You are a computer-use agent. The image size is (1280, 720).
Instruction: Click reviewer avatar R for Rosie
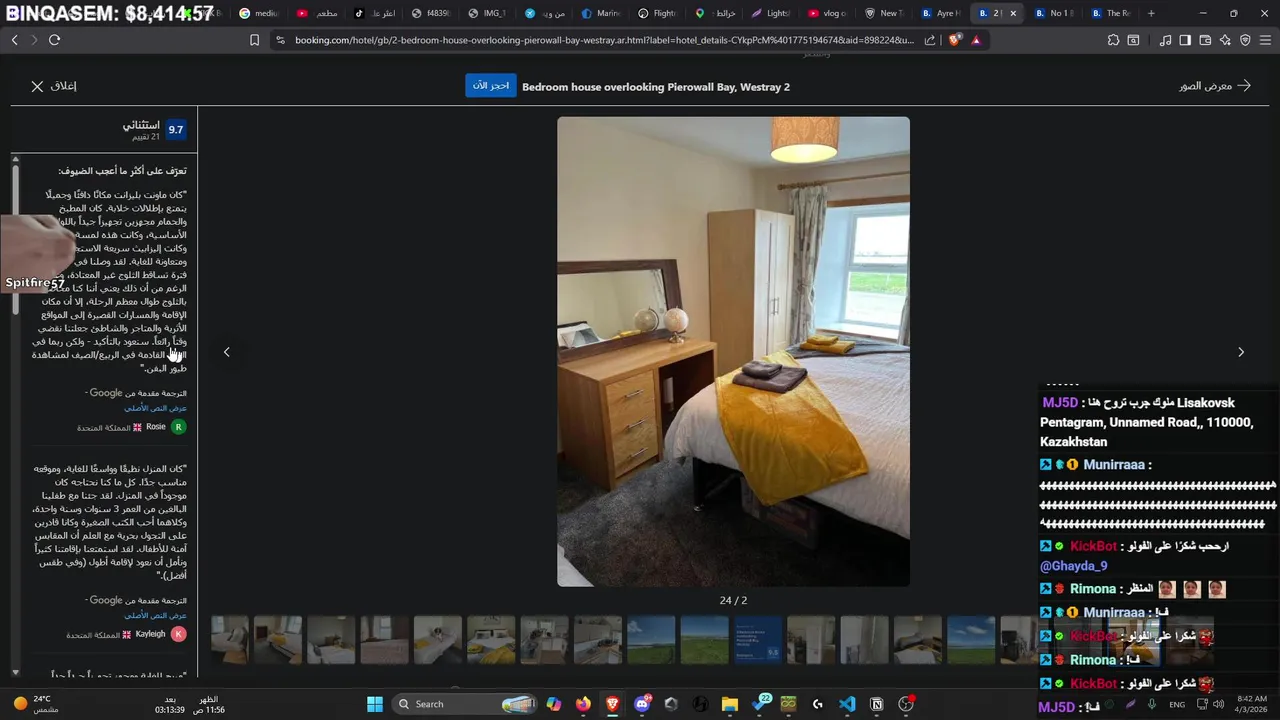178,427
